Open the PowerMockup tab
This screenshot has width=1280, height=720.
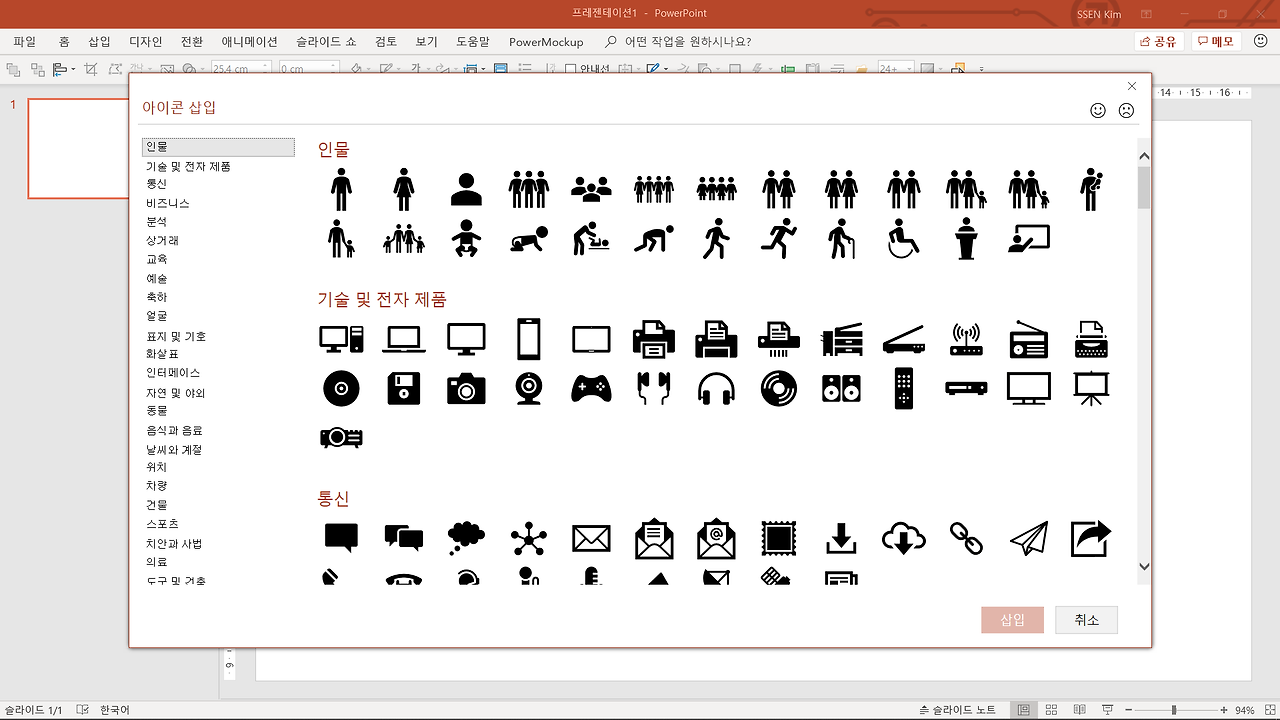click(x=546, y=42)
